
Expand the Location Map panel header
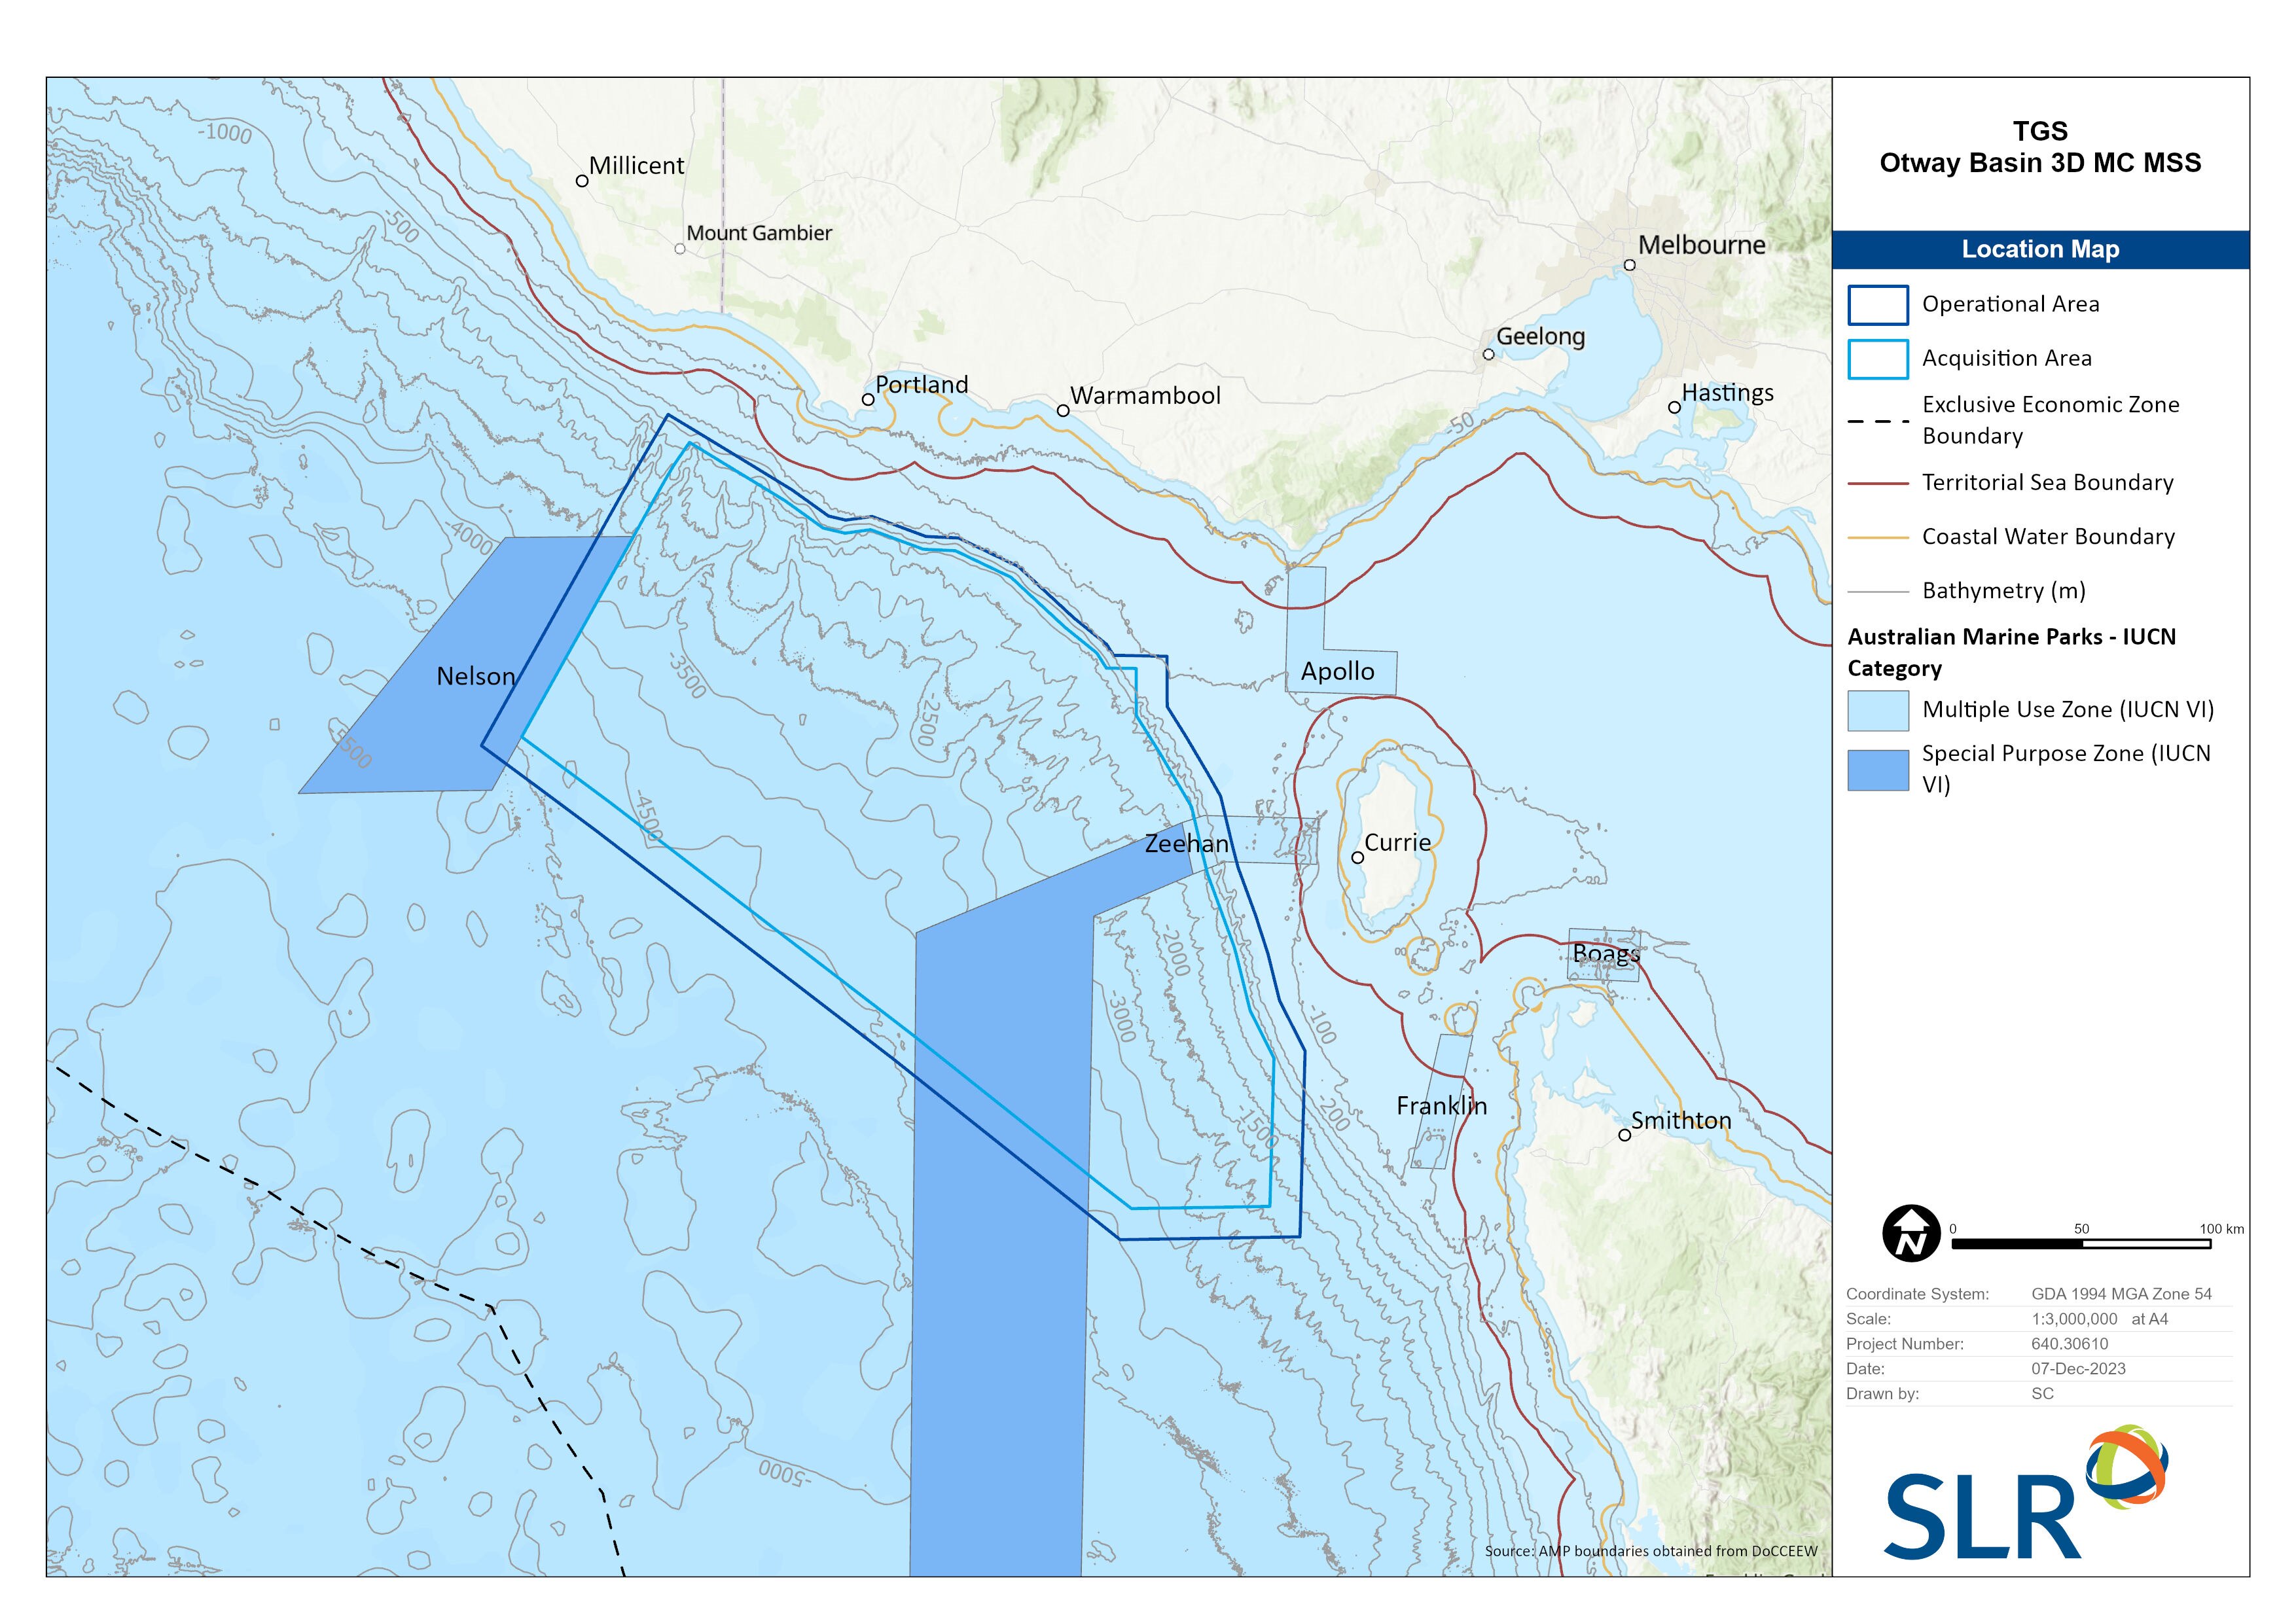tap(2040, 250)
